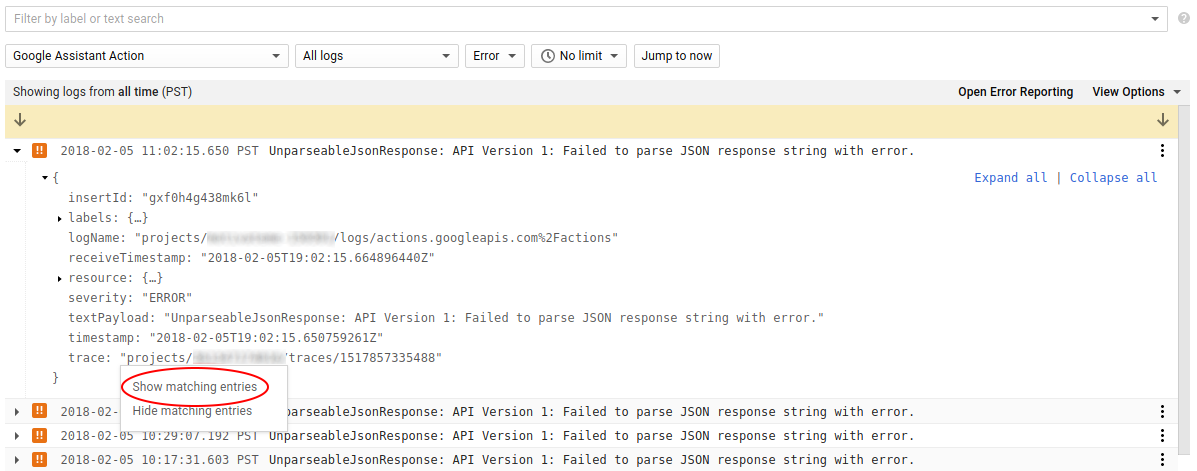Expand the resource field in the JSON
Screen dimensions: 1197x471
(60, 278)
